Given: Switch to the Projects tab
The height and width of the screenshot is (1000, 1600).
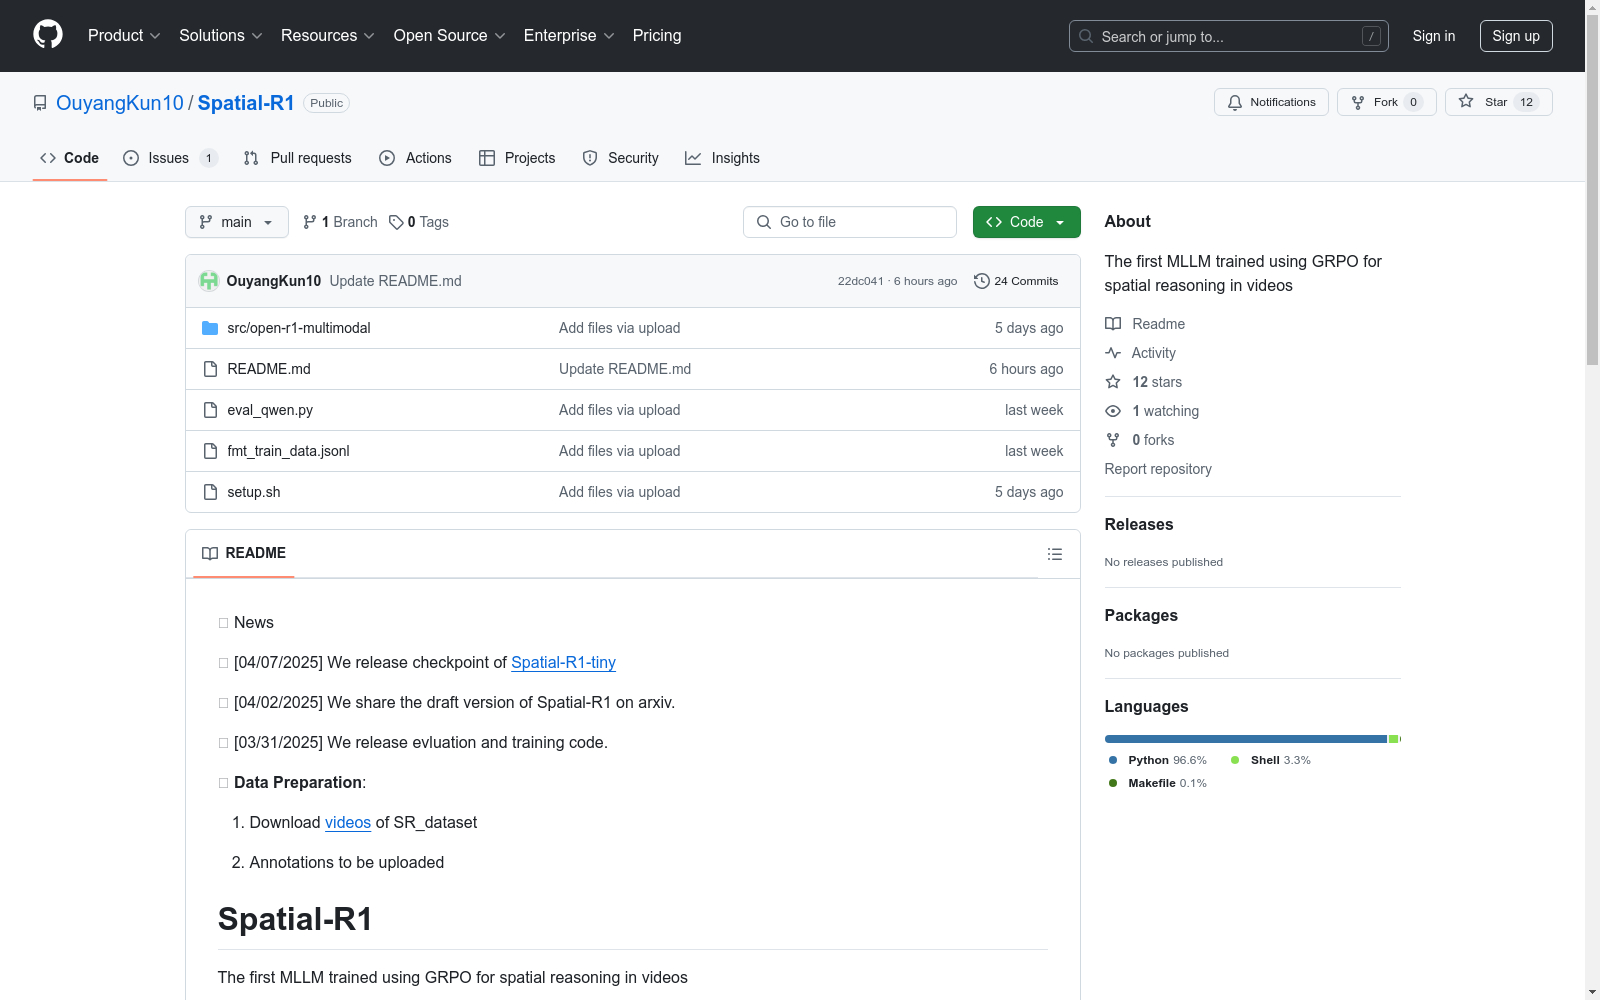Looking at the screenshot, I should (x=517, y=158).
